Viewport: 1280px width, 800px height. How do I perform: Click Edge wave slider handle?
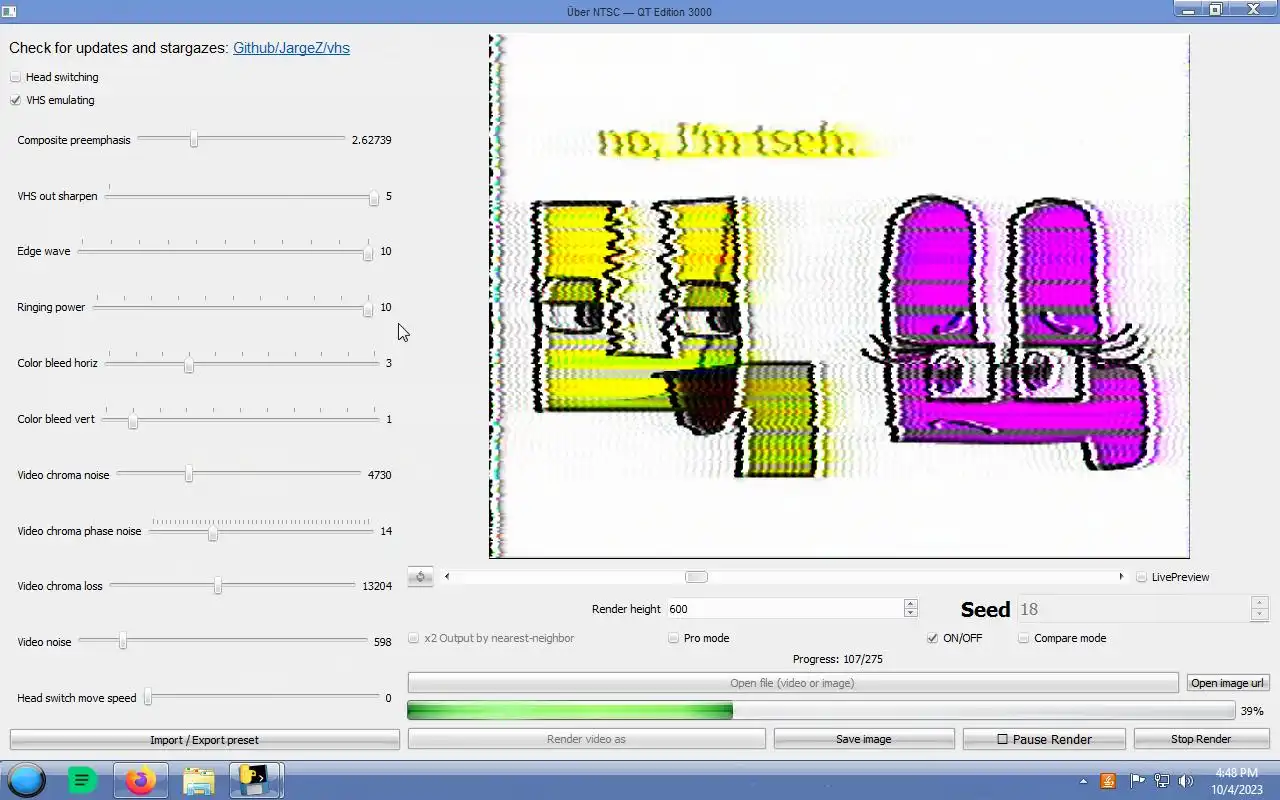click(x=368, y=253)
